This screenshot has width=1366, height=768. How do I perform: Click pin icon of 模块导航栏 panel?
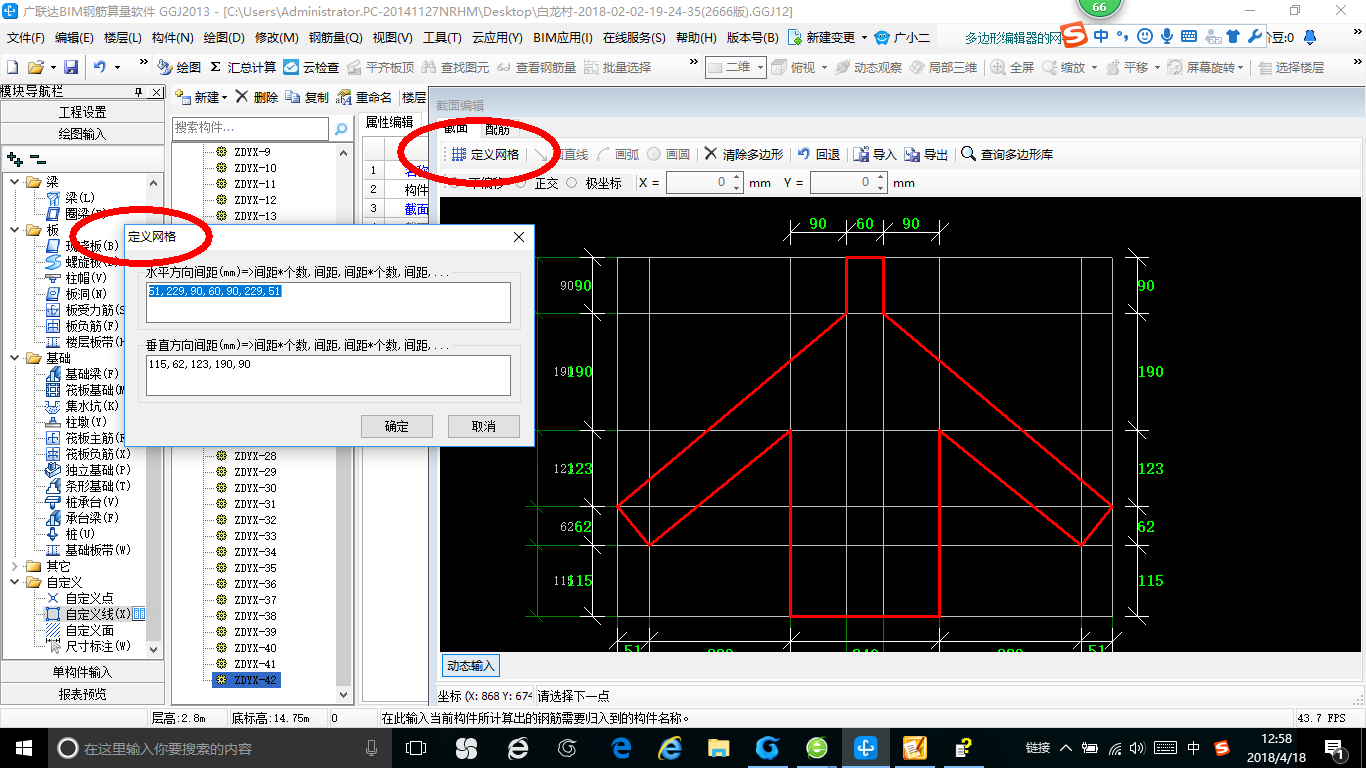139,92
